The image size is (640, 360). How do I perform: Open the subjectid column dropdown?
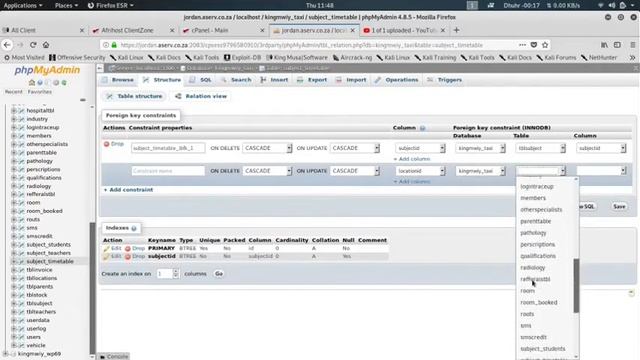[x=420, y=148]
